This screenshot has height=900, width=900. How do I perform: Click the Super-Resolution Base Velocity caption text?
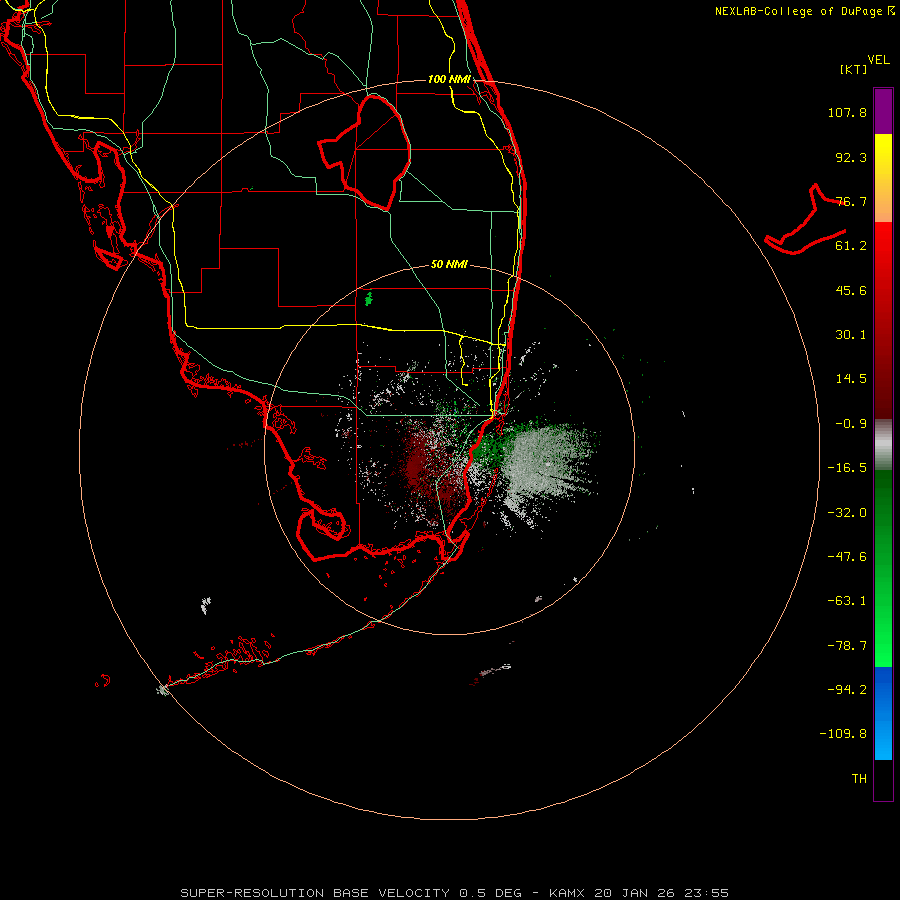[455, 893]
